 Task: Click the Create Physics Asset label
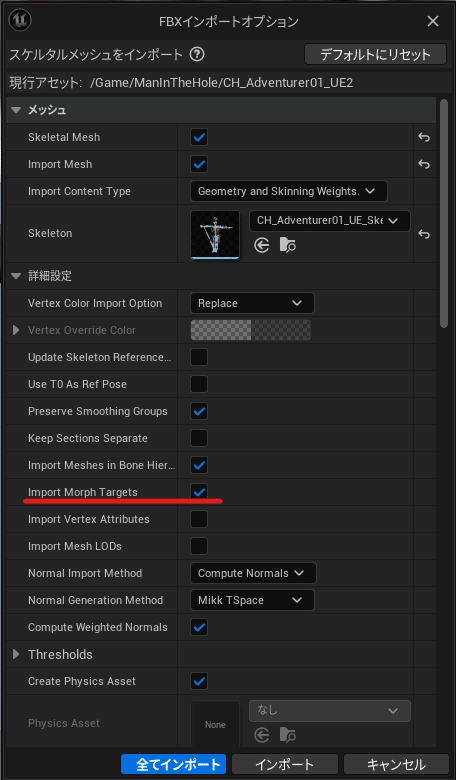pos(82,681)
